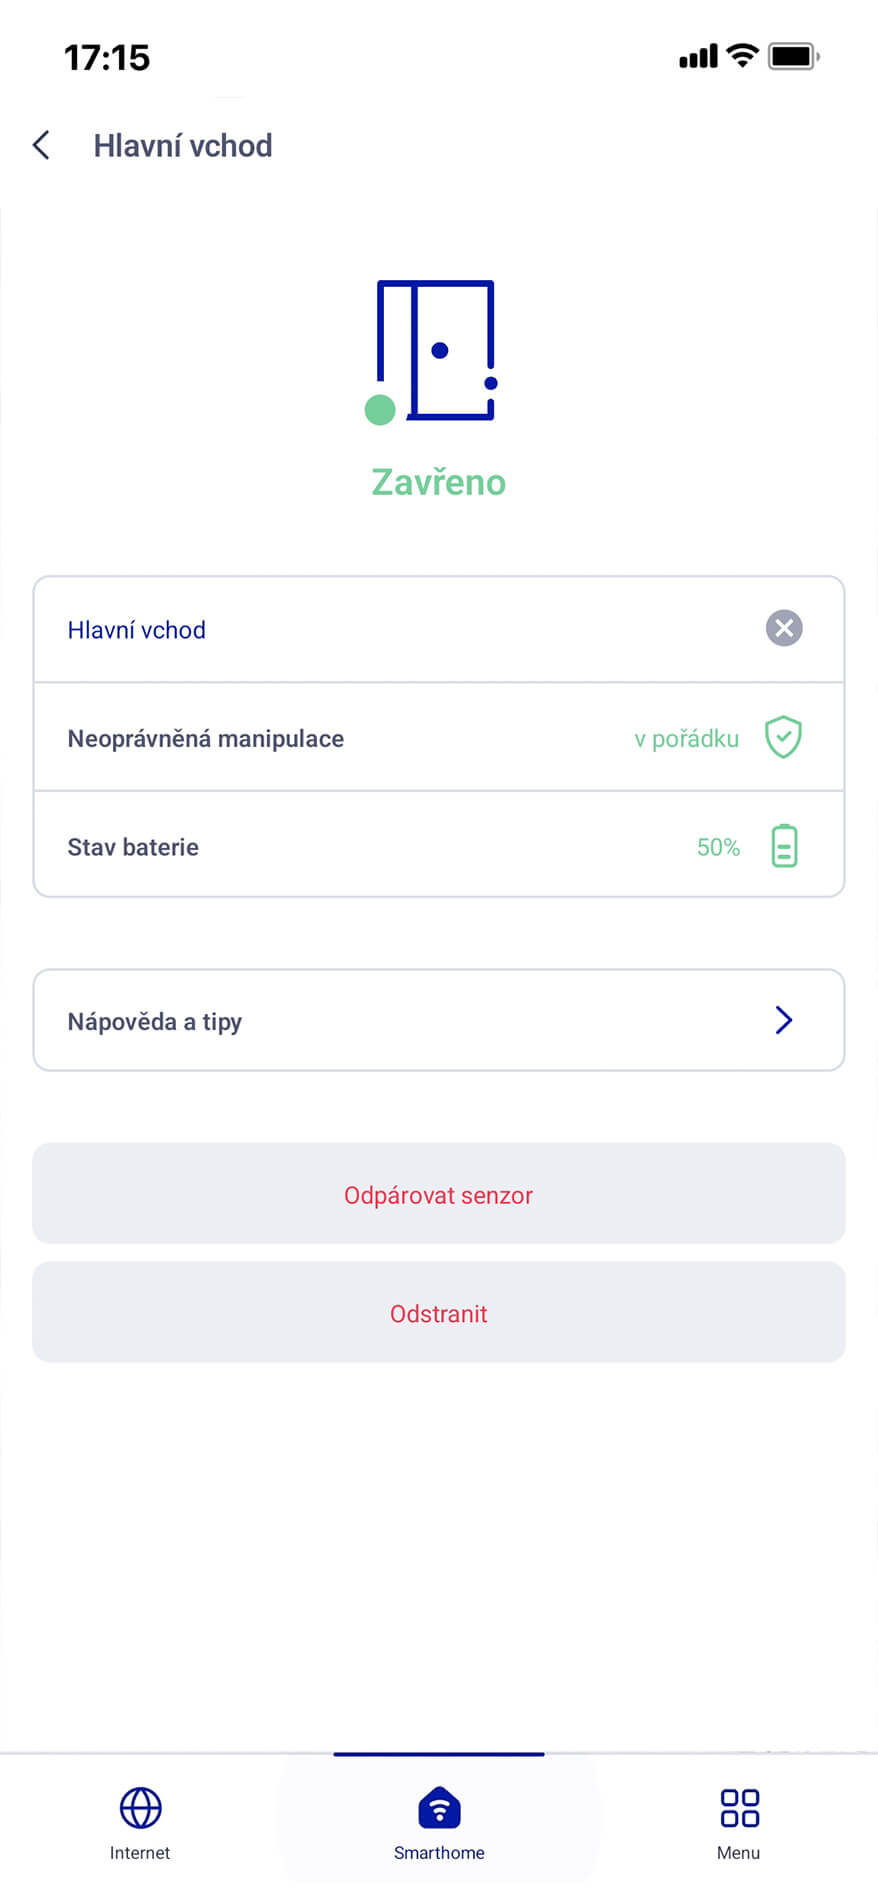878x1898 pixels.
Task: Click the door sensor icon
Action: [x=434, y=351]
